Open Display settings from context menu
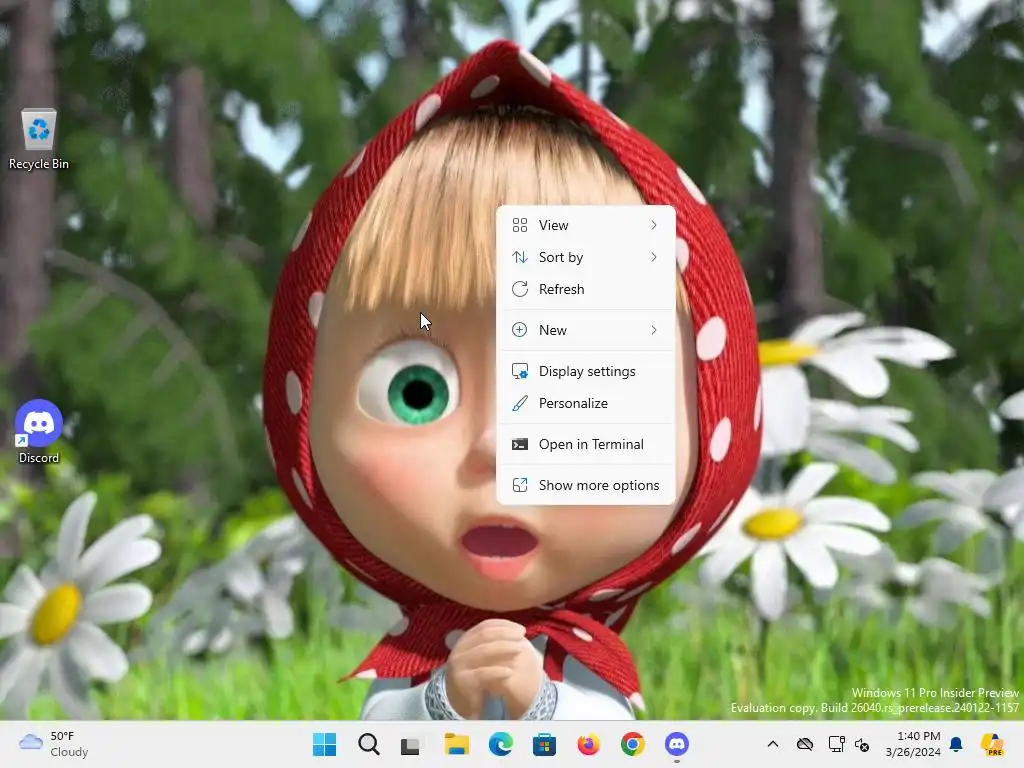The image size is (1024, 768). pos(586,371)
